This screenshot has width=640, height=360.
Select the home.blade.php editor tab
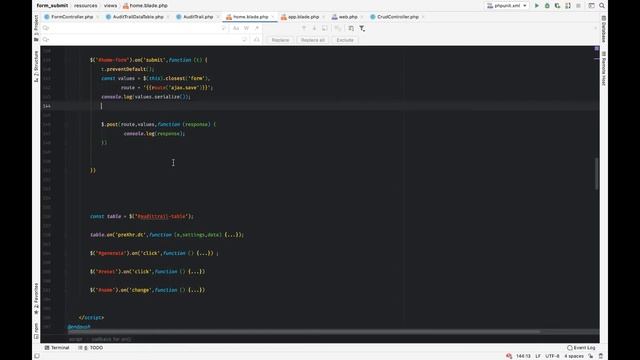coord(250,17)
